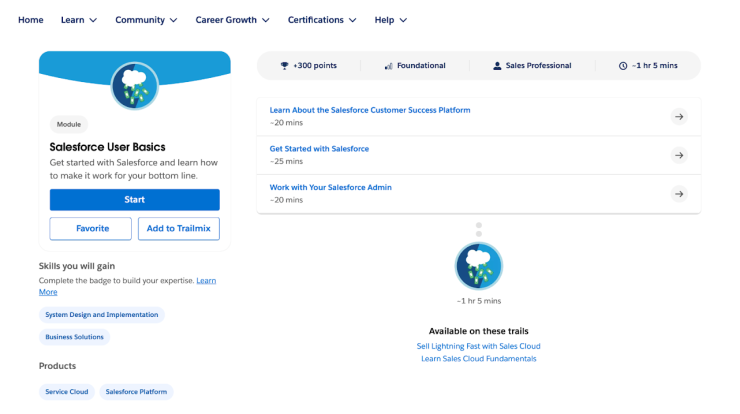Viewport: 740px width, 414px height.
Task: Go to the Home navigation item
Action: point(31,20)
